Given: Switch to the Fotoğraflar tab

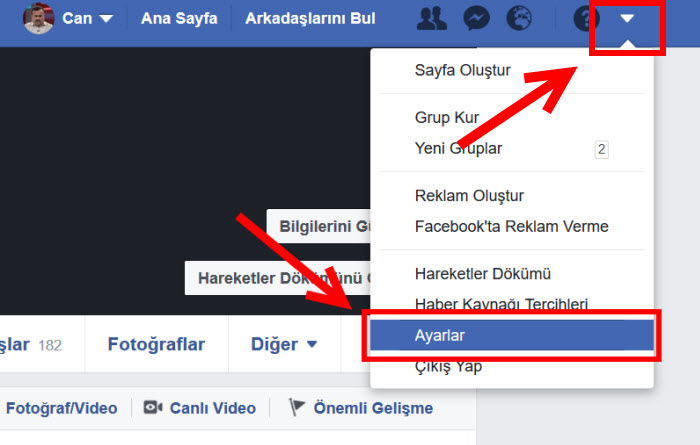Looking at the screenshot, I should (x=156, y=344).
